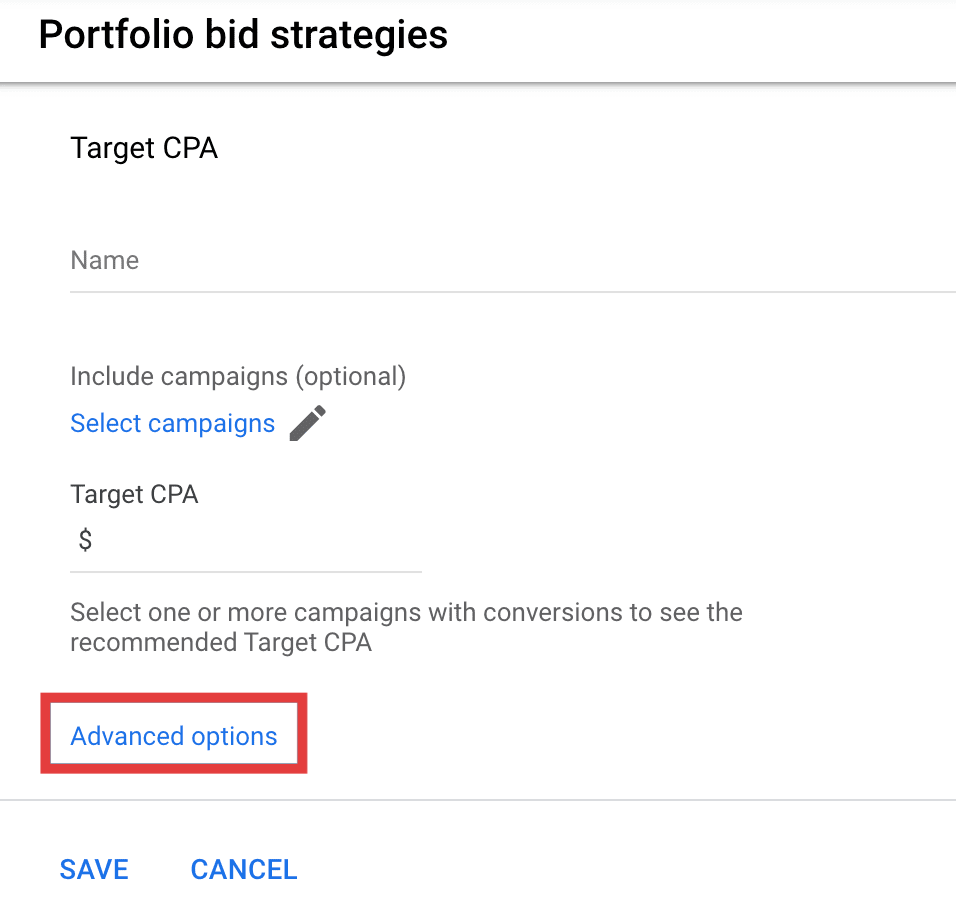Screen dimensions: 956x922
Task: Focus the Name input field
Action: (513, 260)
